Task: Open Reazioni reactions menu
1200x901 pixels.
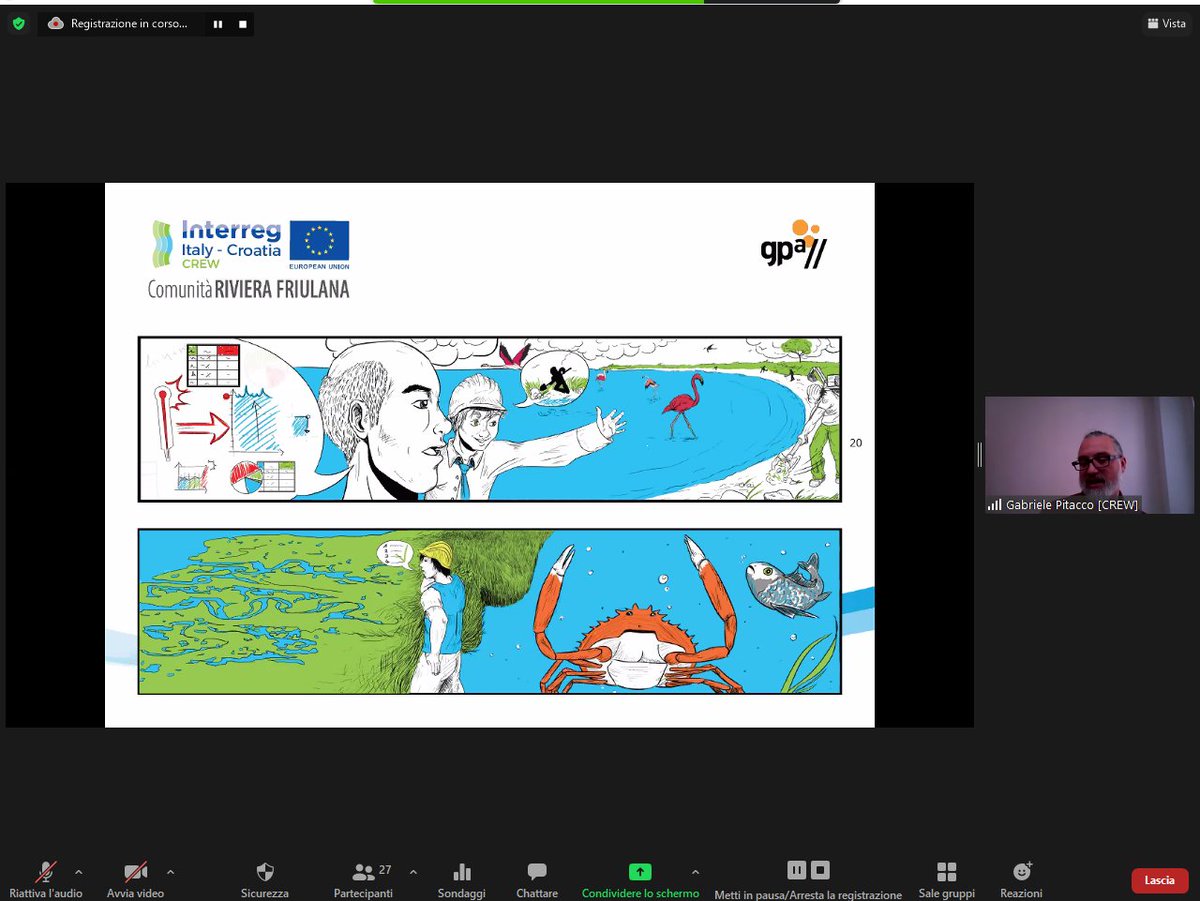Action: pos(1021,879)
